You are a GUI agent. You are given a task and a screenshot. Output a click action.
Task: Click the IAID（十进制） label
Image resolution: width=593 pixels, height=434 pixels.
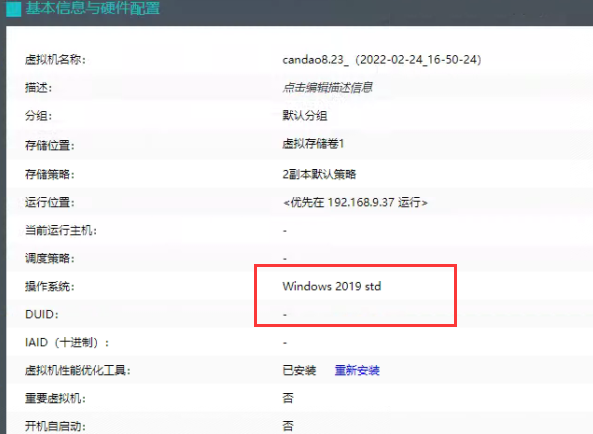pyautogui.click(x=67, y=343)
